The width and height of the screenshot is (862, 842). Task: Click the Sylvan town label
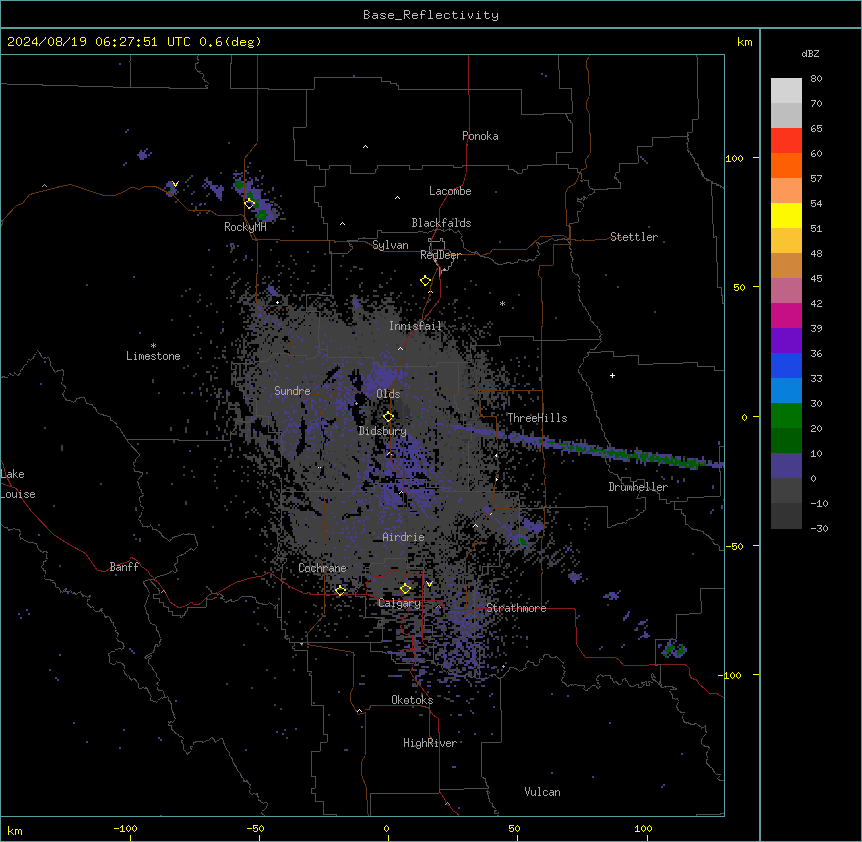390,245
